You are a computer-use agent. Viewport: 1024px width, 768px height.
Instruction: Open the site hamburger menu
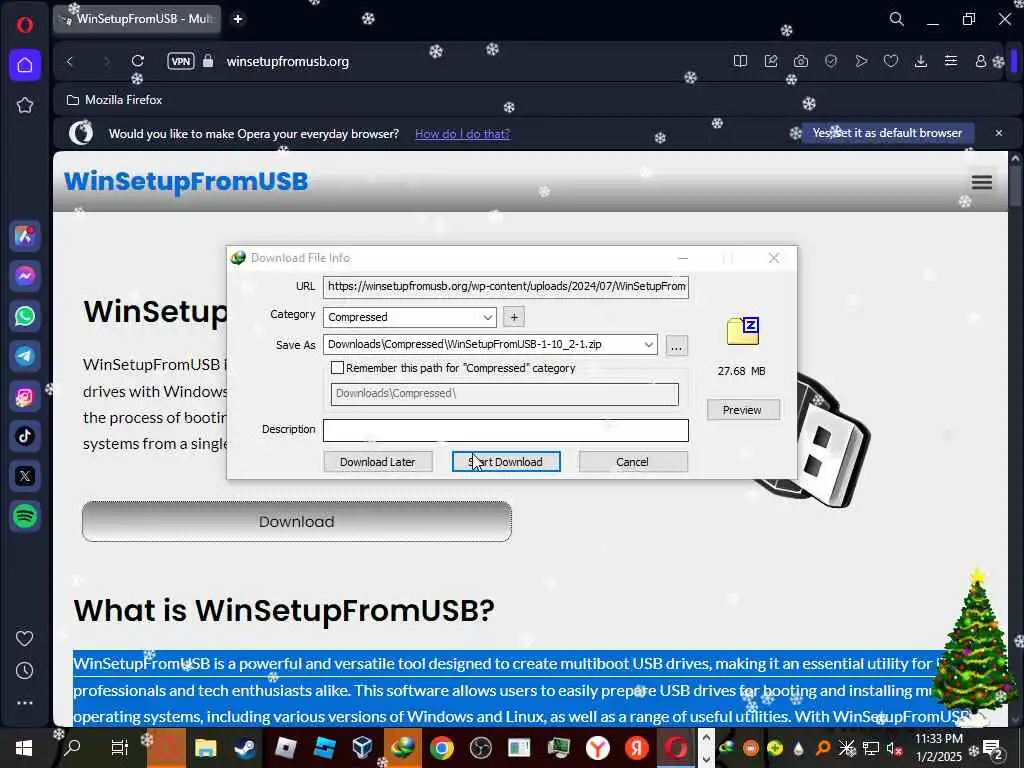point(982,182)
